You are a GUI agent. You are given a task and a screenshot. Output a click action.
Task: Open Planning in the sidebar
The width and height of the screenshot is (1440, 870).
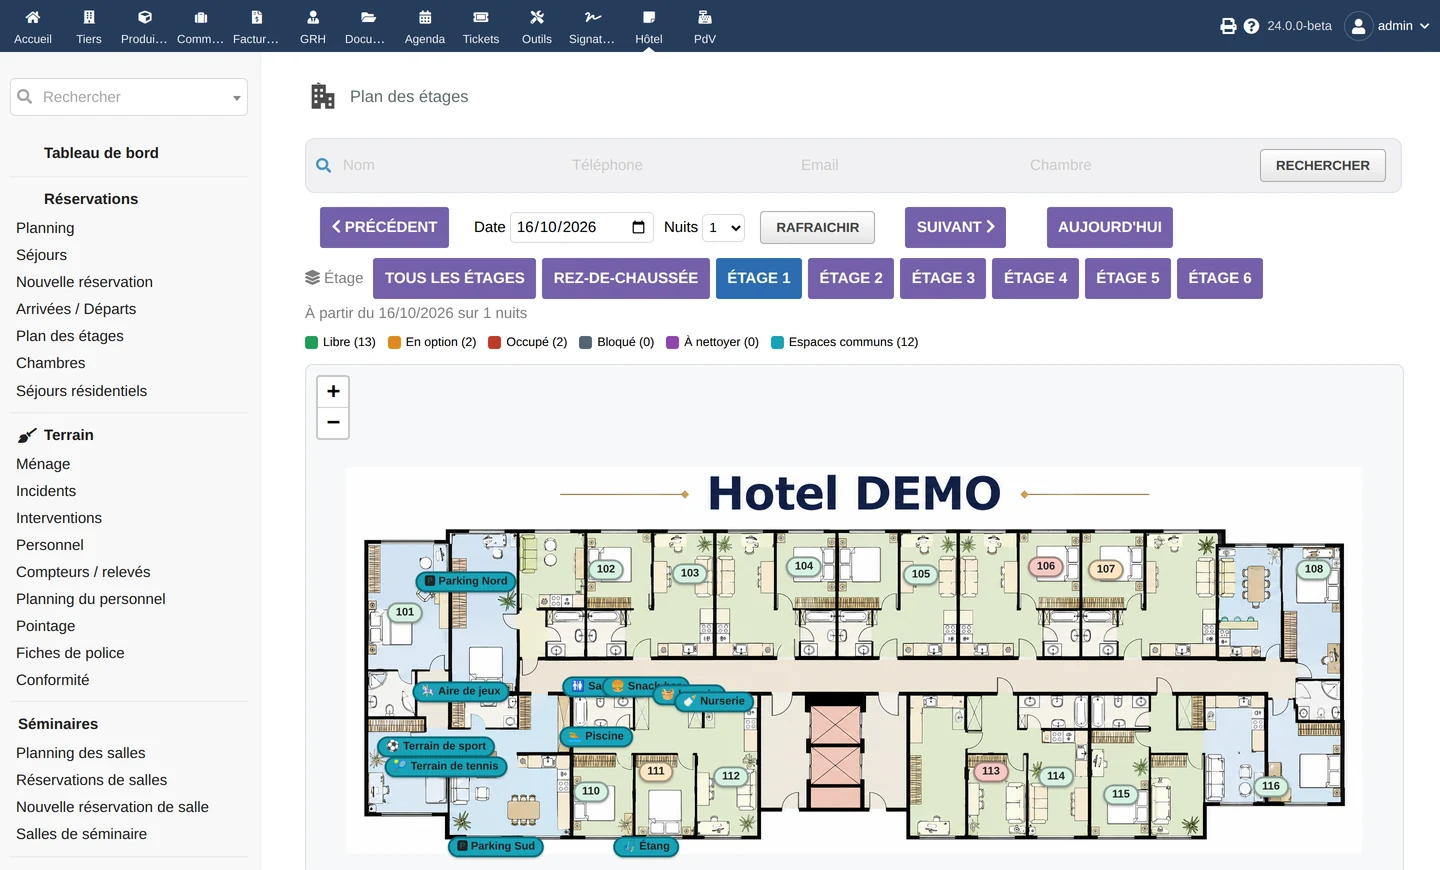[45, 228]
